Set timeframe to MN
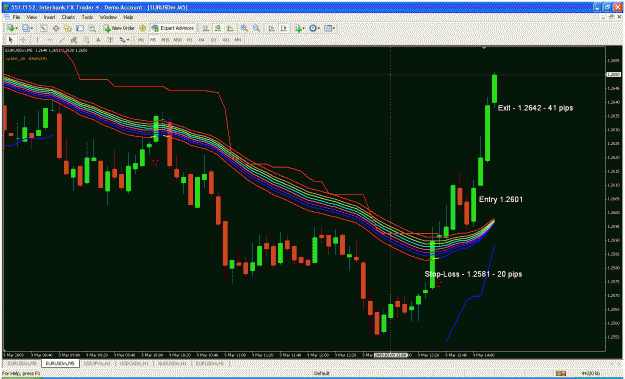Viewport: 625px width, 379px height. click(x=238, y=40)
